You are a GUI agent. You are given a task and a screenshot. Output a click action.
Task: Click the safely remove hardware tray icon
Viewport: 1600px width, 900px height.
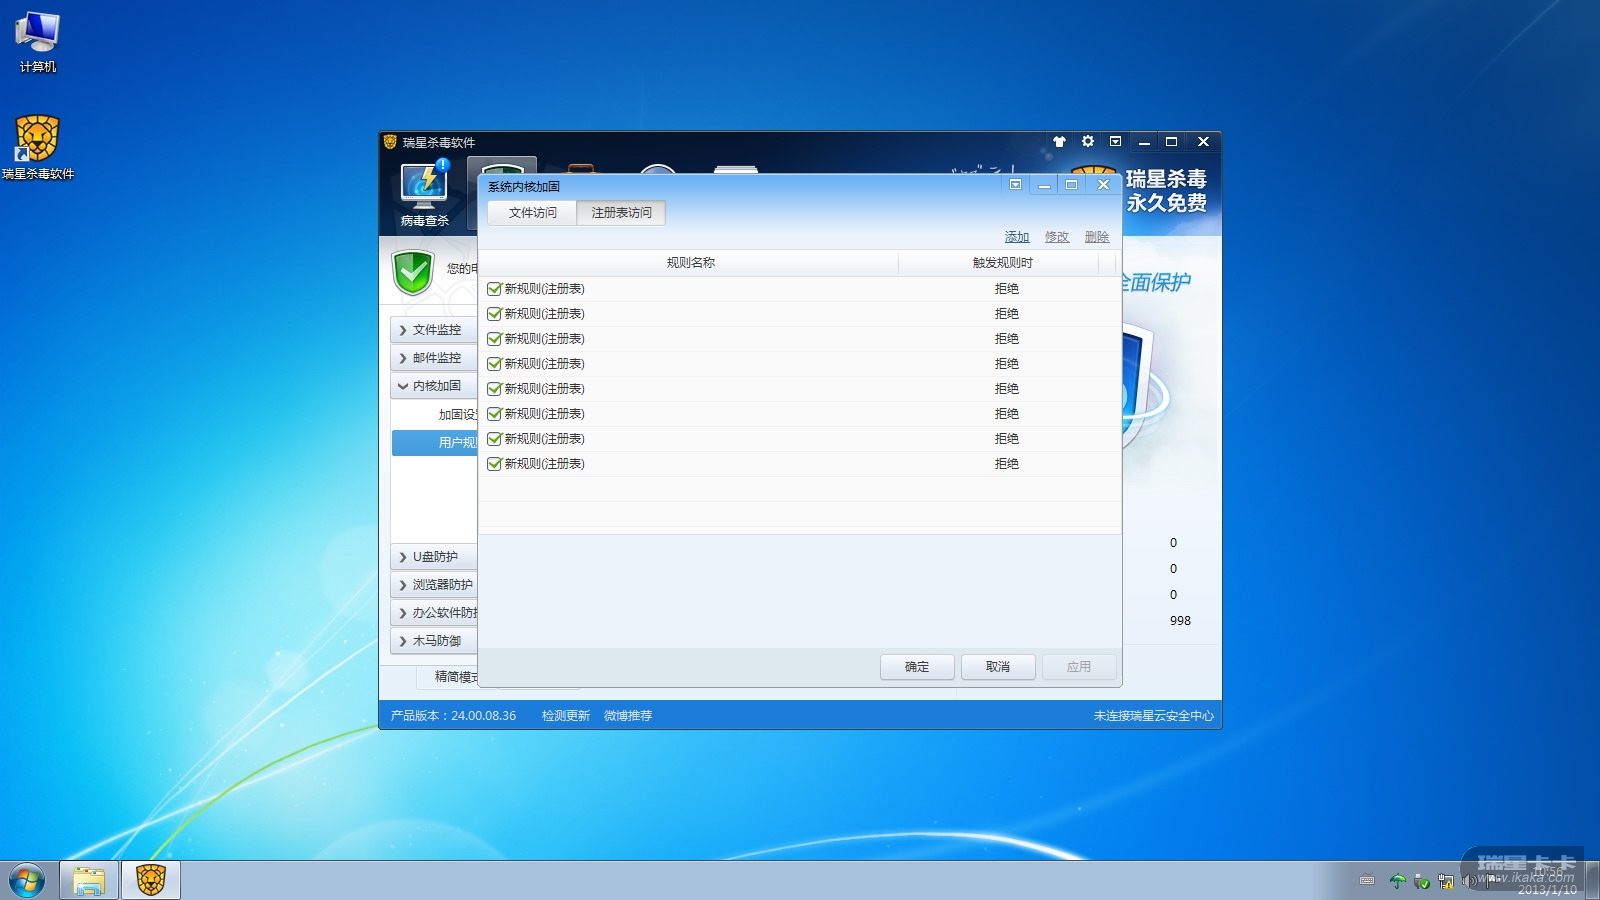[x=1421, y=881]
